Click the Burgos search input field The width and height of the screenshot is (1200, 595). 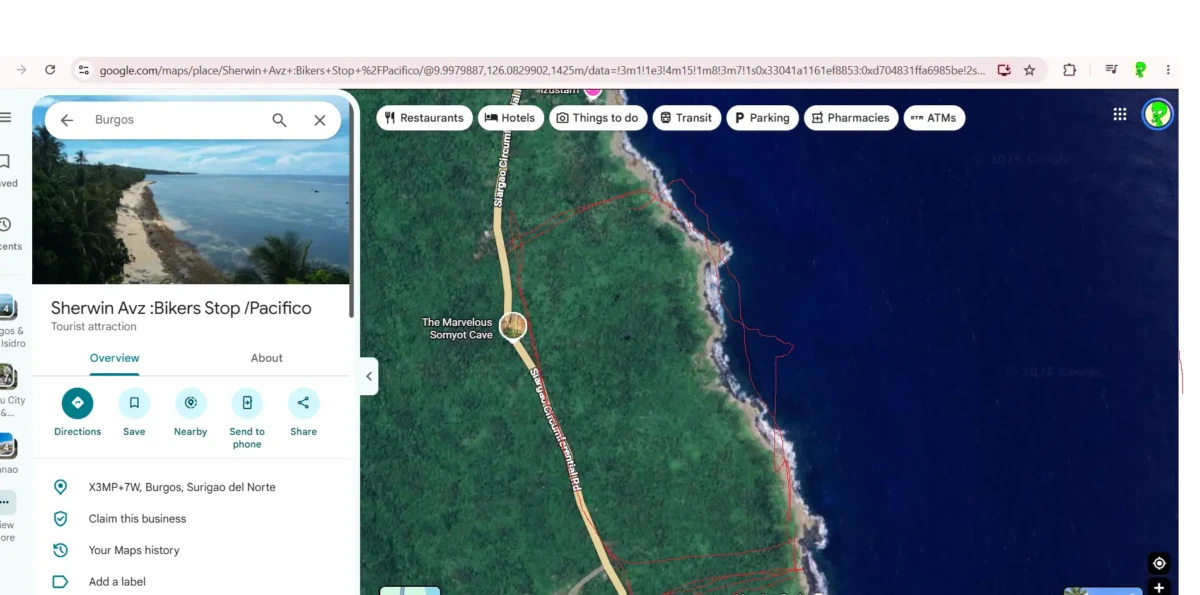pos(175,120)
